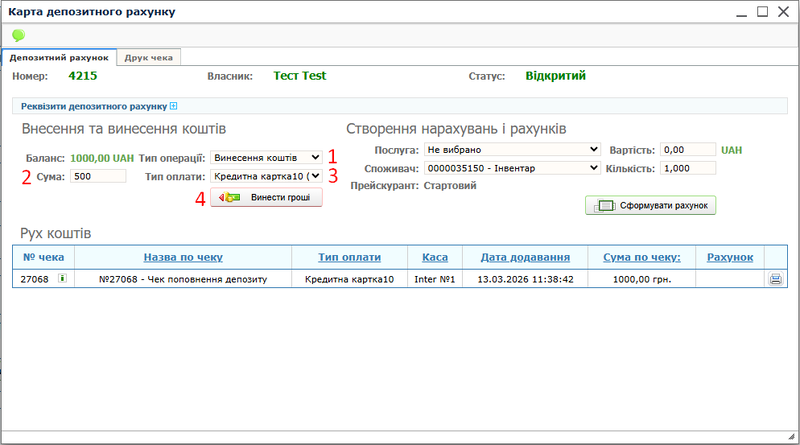Sort by the 'Назва по чеку' column header

[x=184, y=257]
